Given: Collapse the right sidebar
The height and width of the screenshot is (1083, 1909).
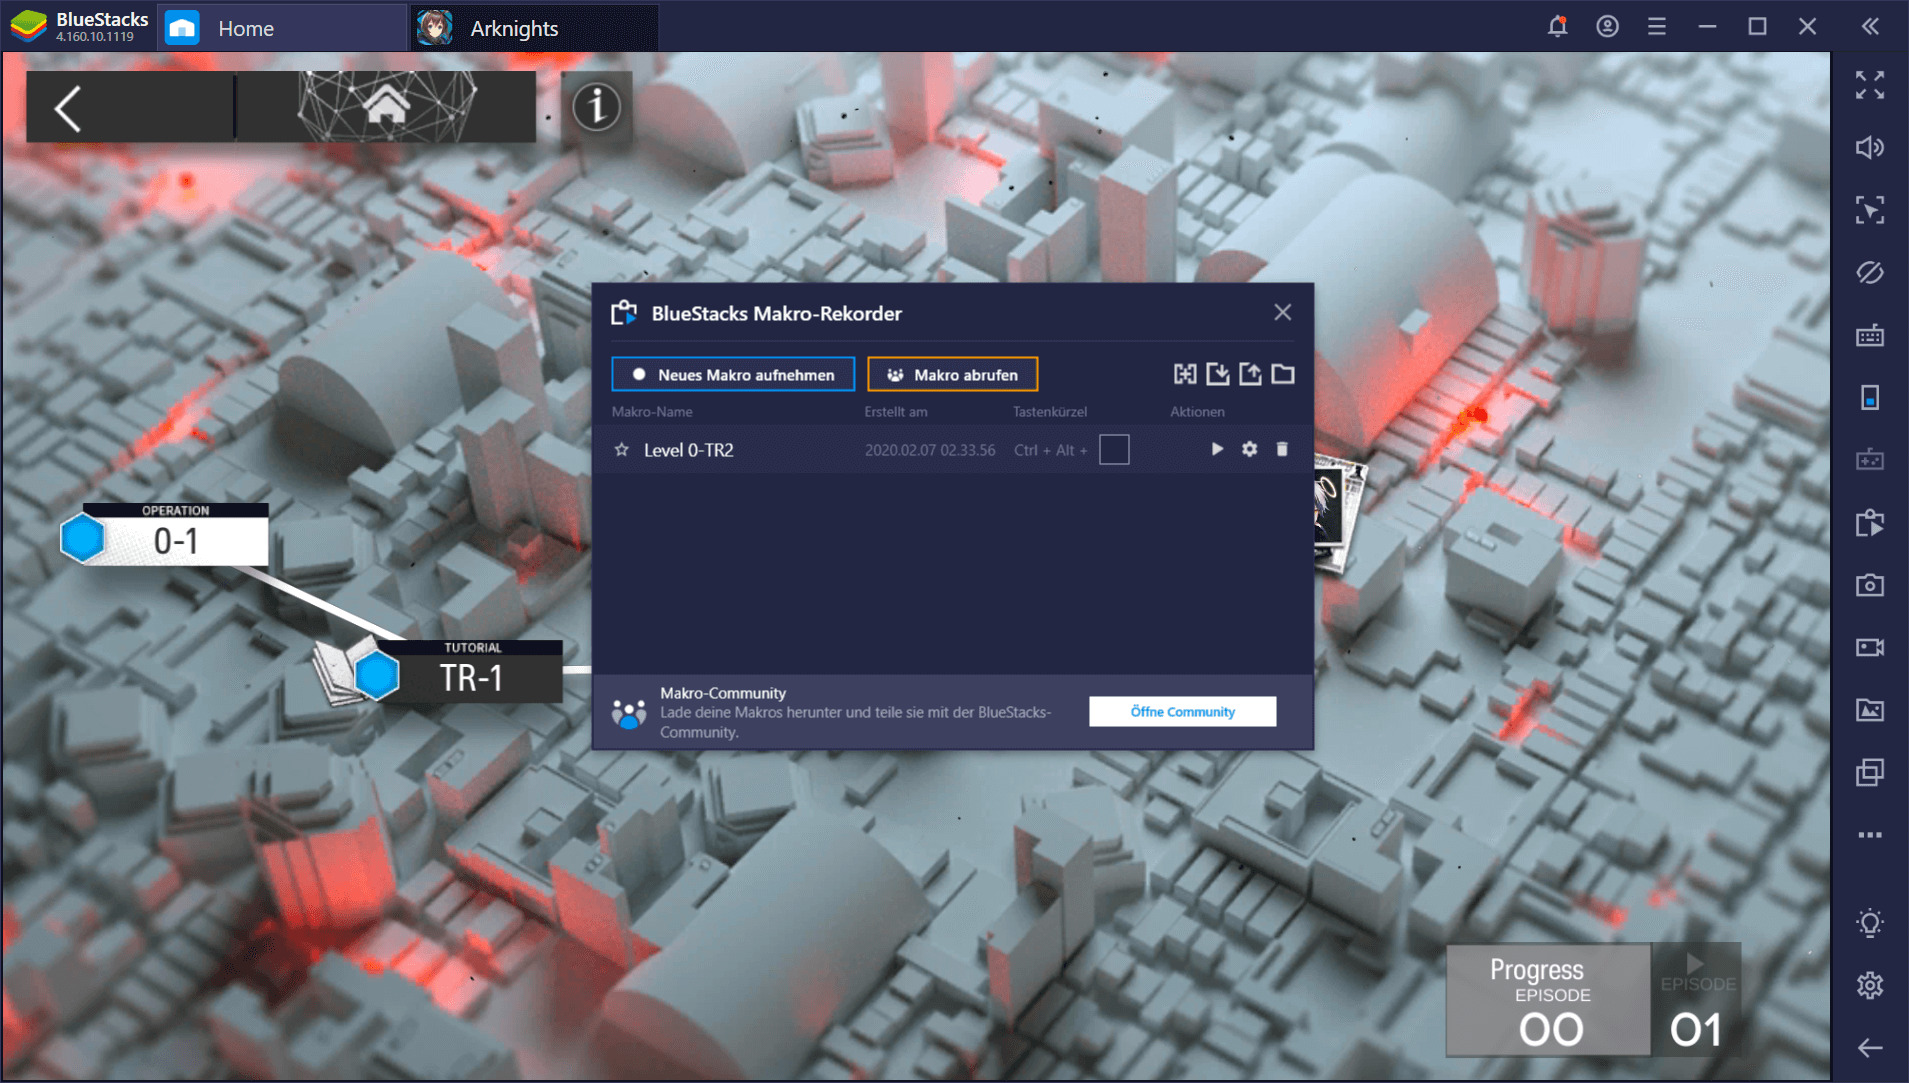Looking at the screenshot, I should pos(1870,27).
